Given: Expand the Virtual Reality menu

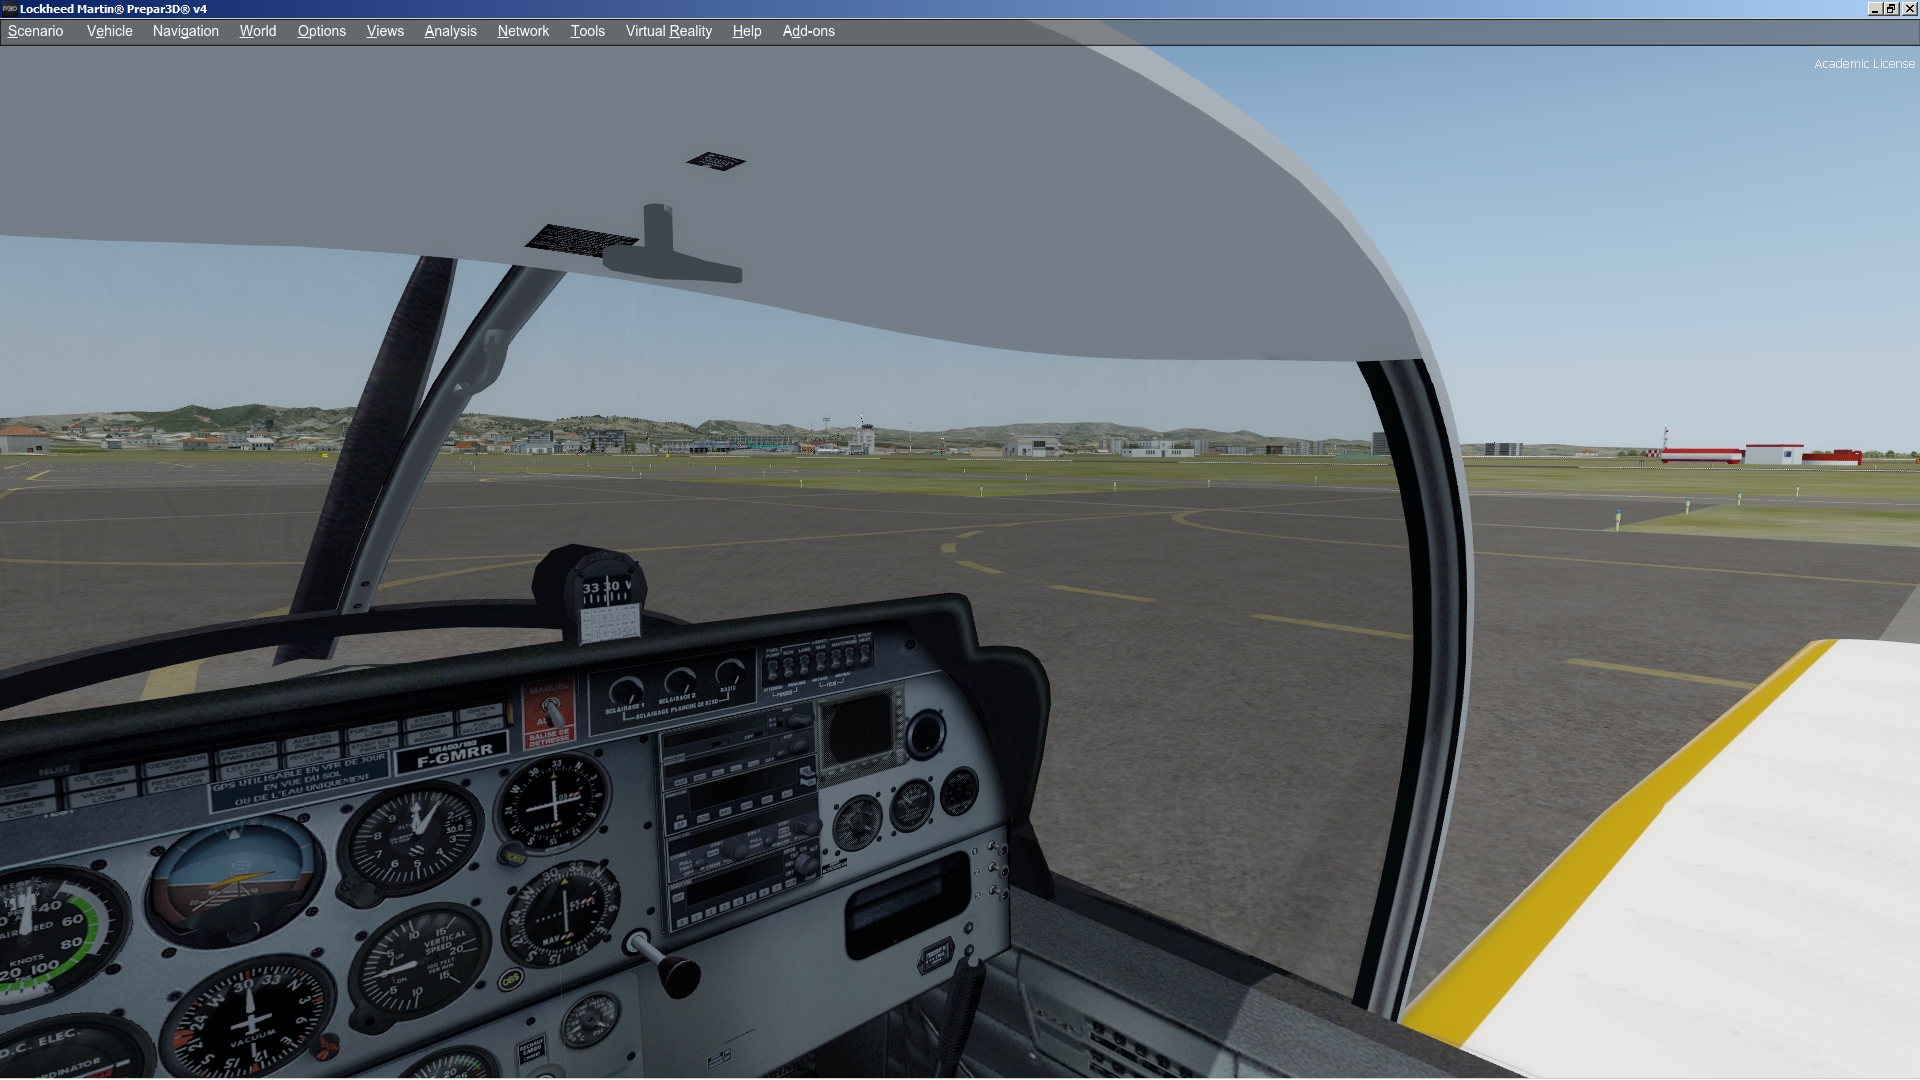Looking at the screenshot, I should pos(668,31).
